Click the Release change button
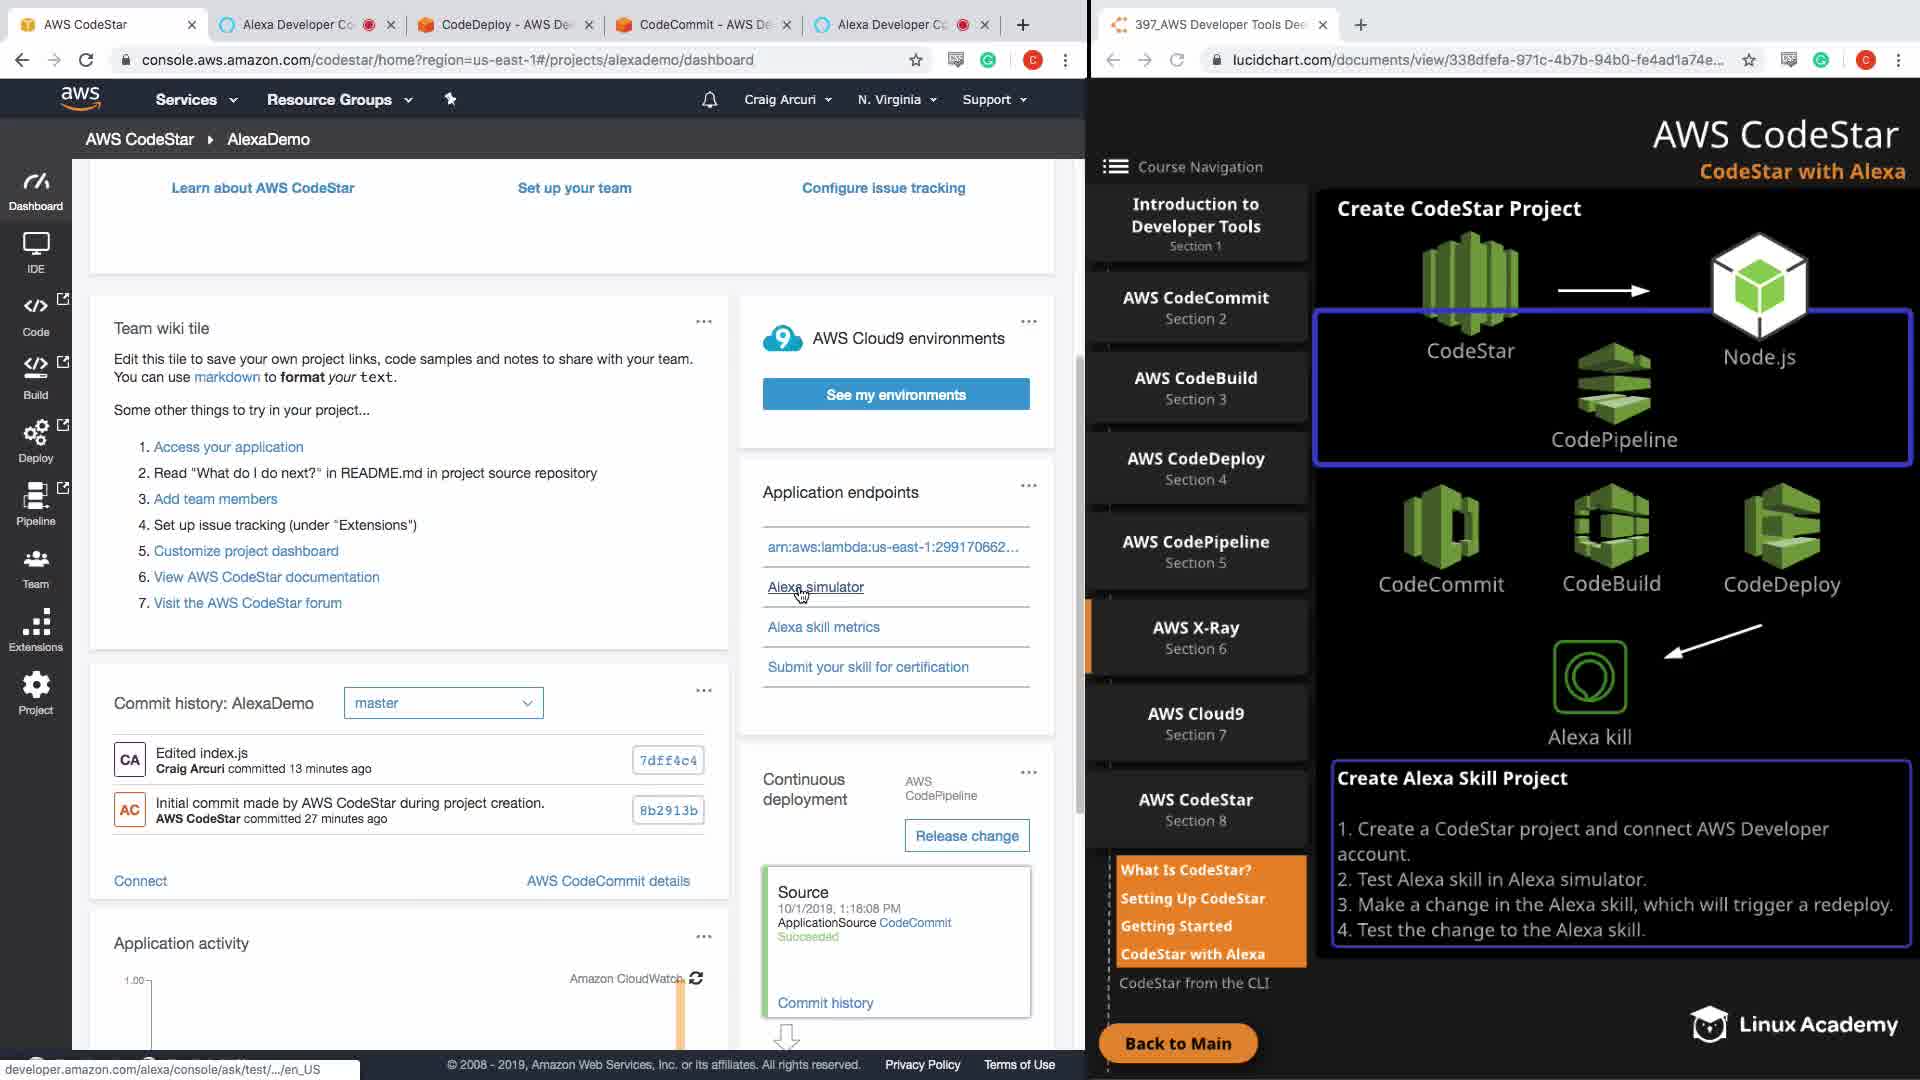1920x1080 pixels. click(x=966, y=836)
